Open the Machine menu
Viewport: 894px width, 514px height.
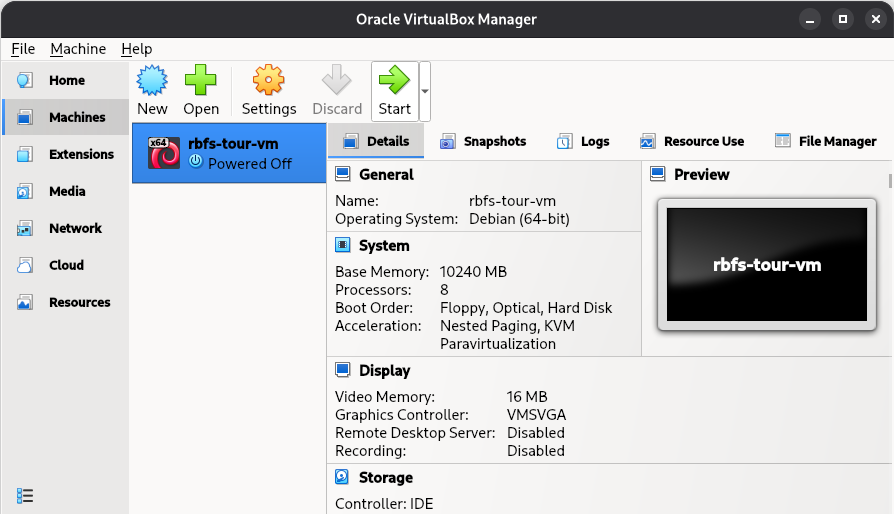click(78, 49)
